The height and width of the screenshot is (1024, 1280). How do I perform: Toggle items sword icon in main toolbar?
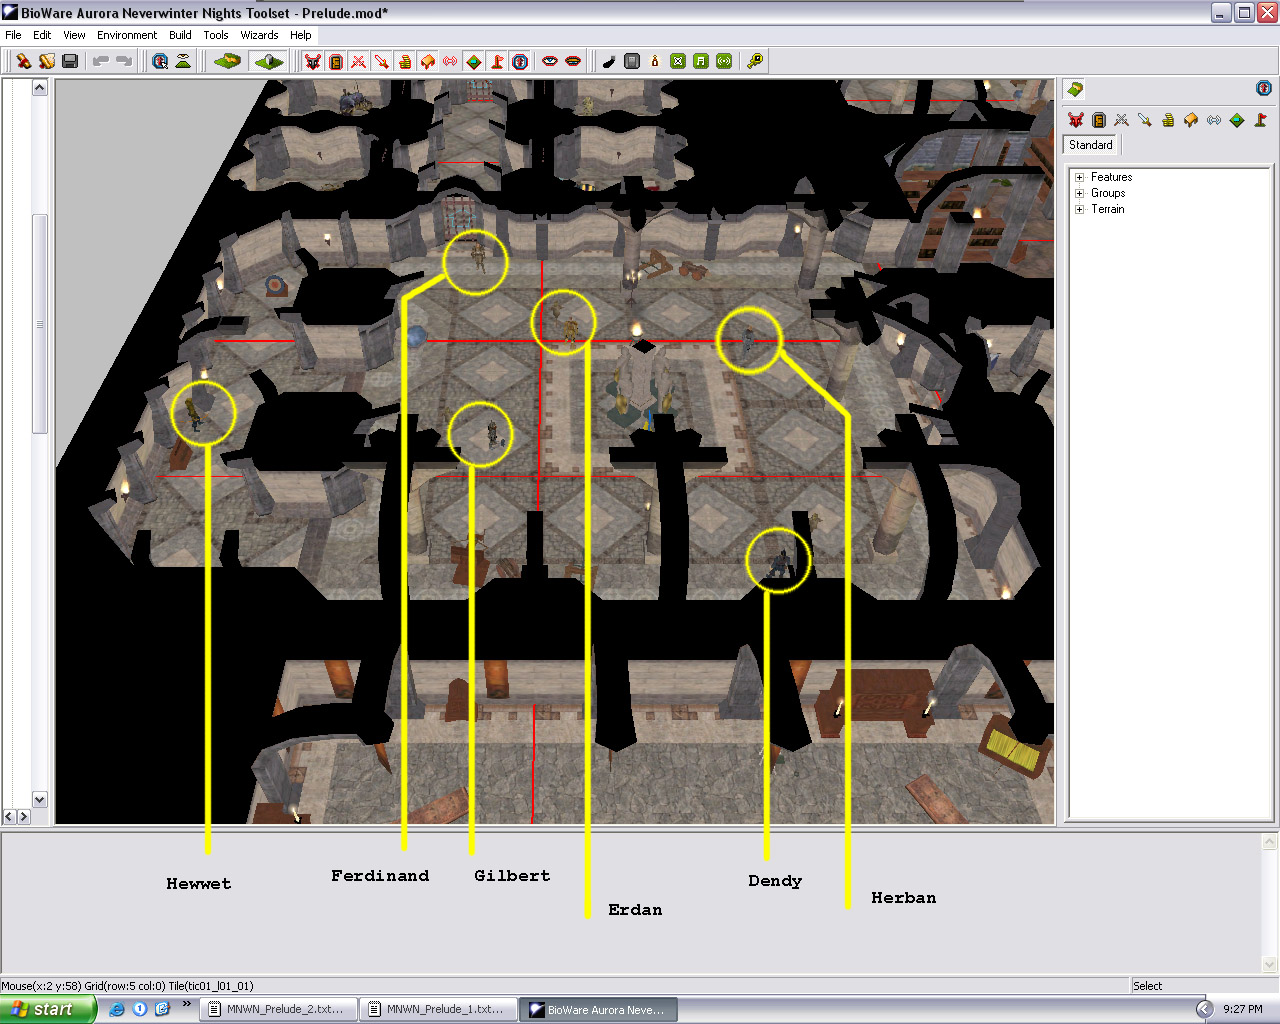coord(382,61)
